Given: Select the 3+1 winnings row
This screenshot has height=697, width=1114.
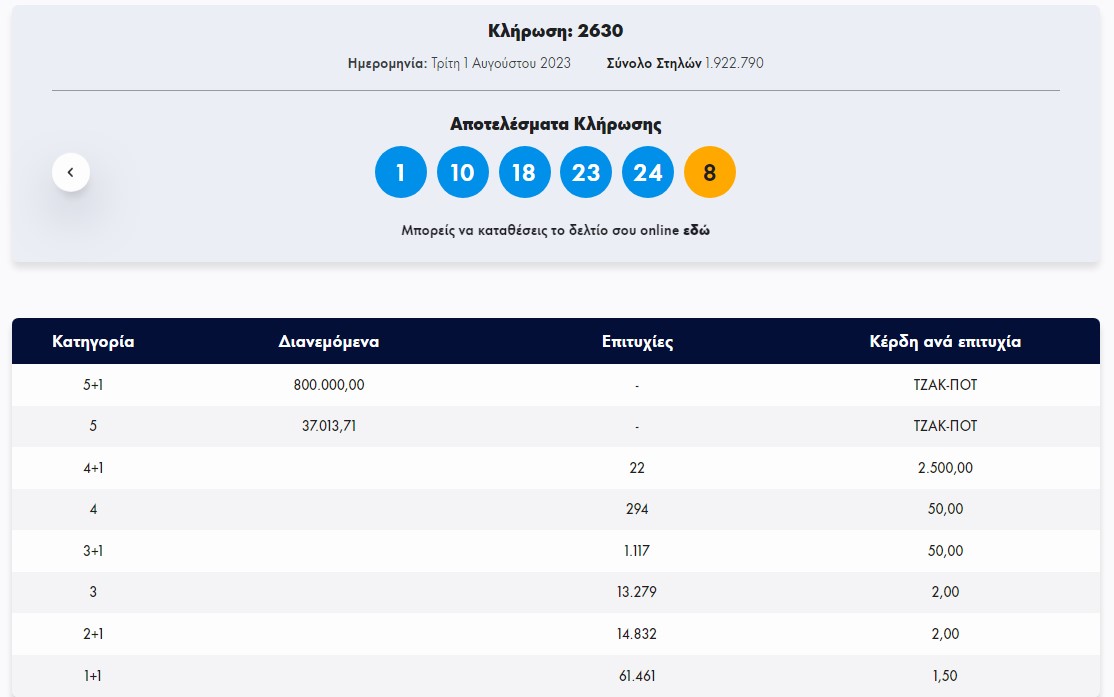Looking at the screenshot, I should (x=556, y=550).
